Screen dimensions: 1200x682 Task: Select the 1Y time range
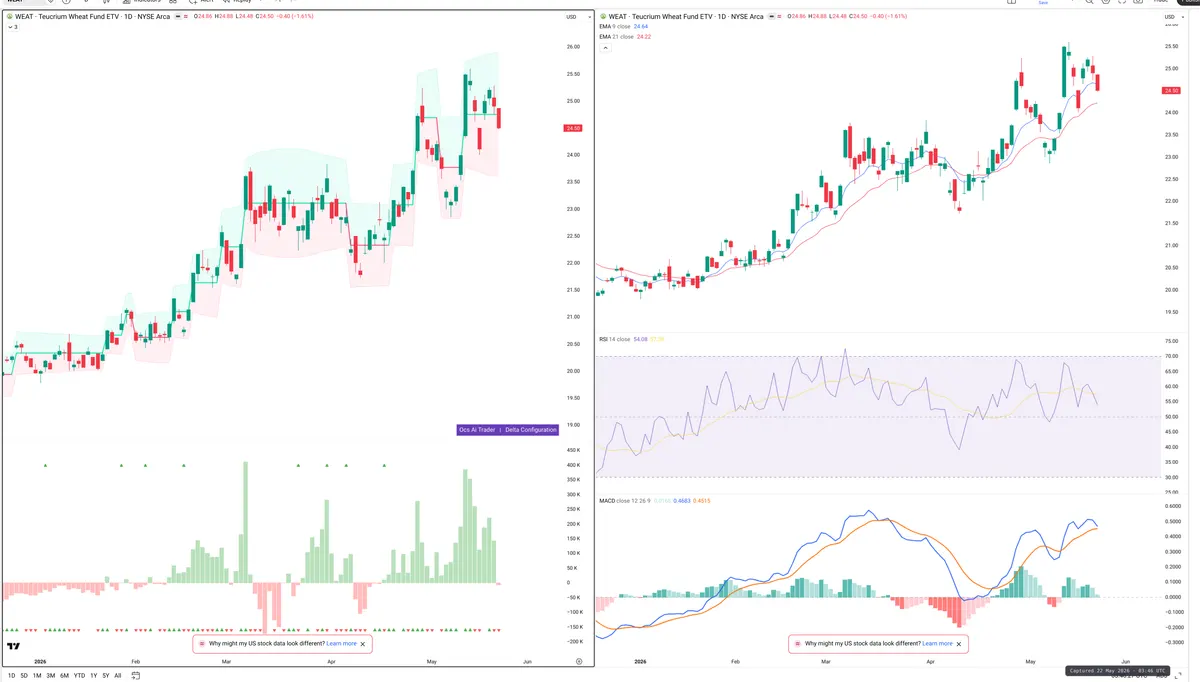coord(93,676)
